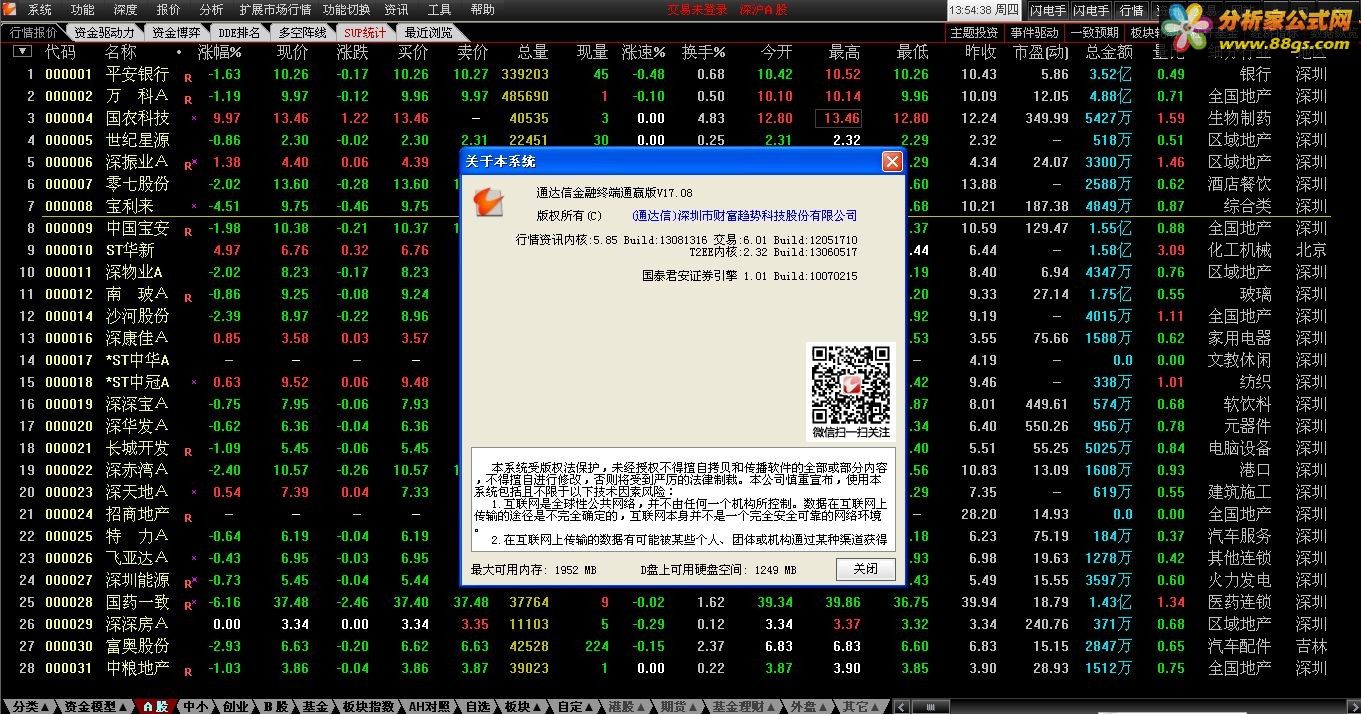This screenshot has height=714, width=1361.
Task: Expand the 自定 bottom tab menu
Action: tap(591, 707)
